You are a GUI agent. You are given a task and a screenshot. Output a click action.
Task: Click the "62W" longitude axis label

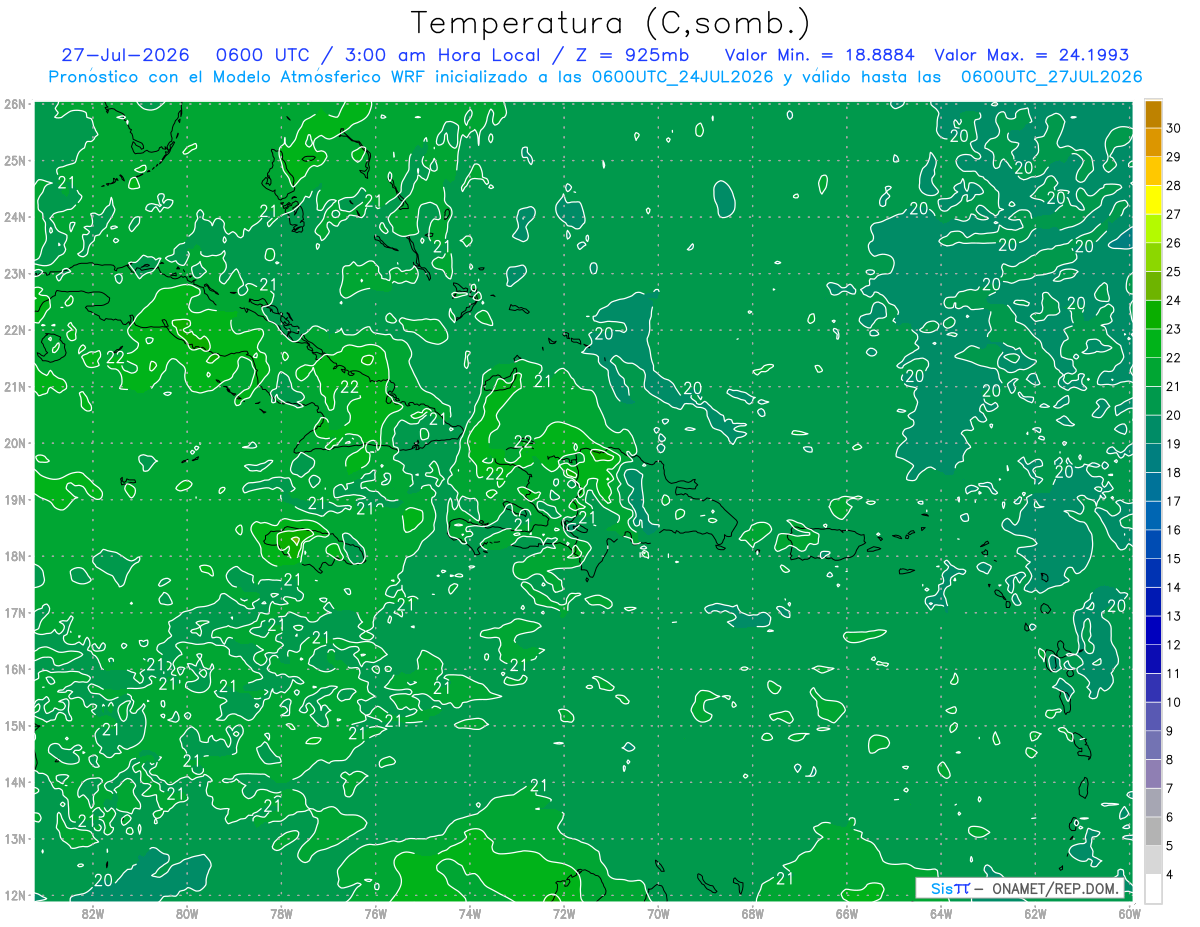coord(1034,913)
